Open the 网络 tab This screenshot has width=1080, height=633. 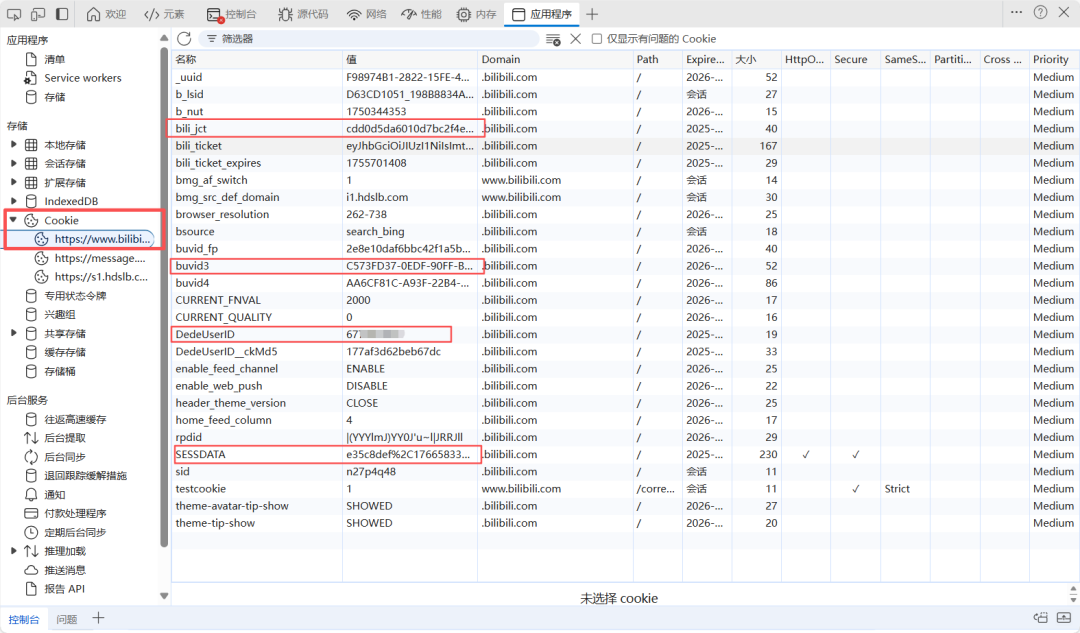click(366, 14)
